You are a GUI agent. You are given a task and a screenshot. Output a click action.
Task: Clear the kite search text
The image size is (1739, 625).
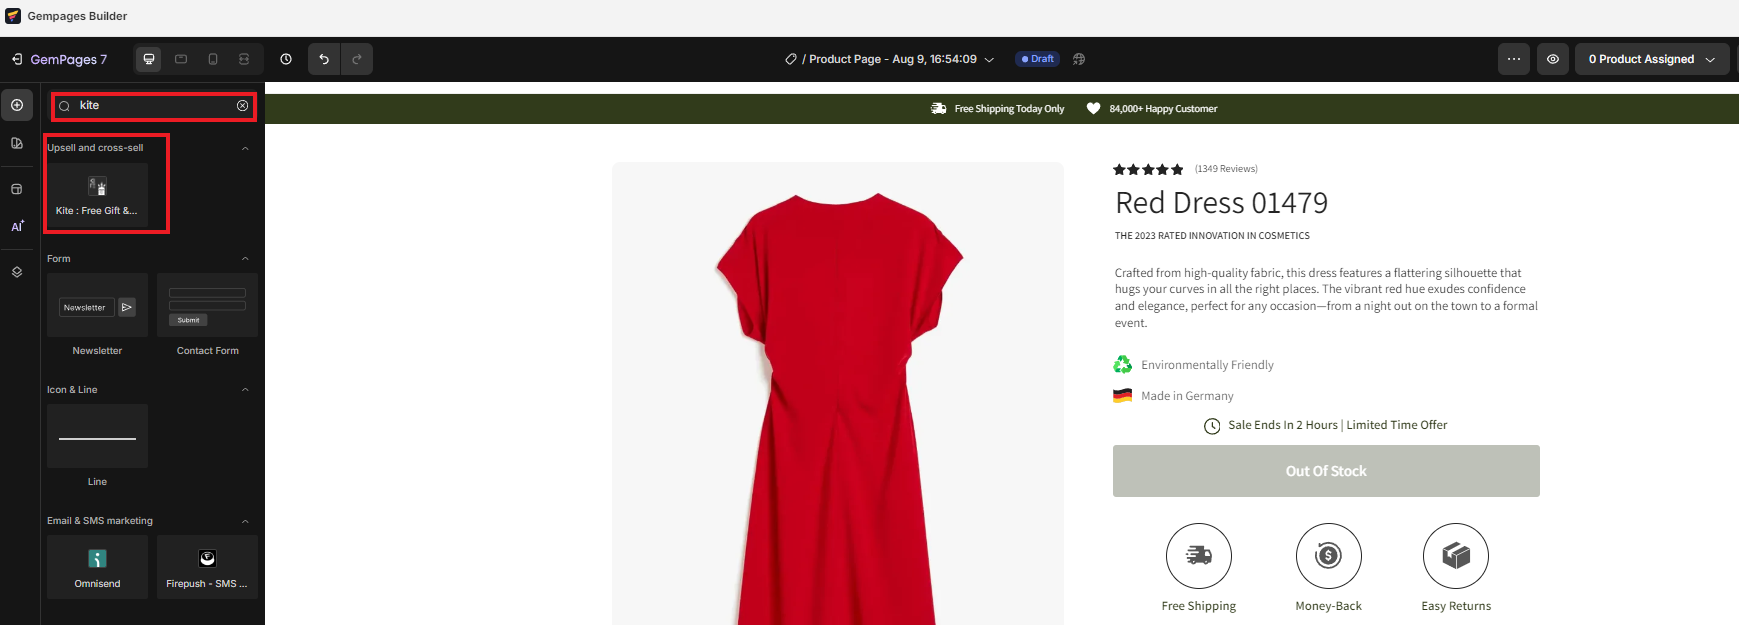242,106
